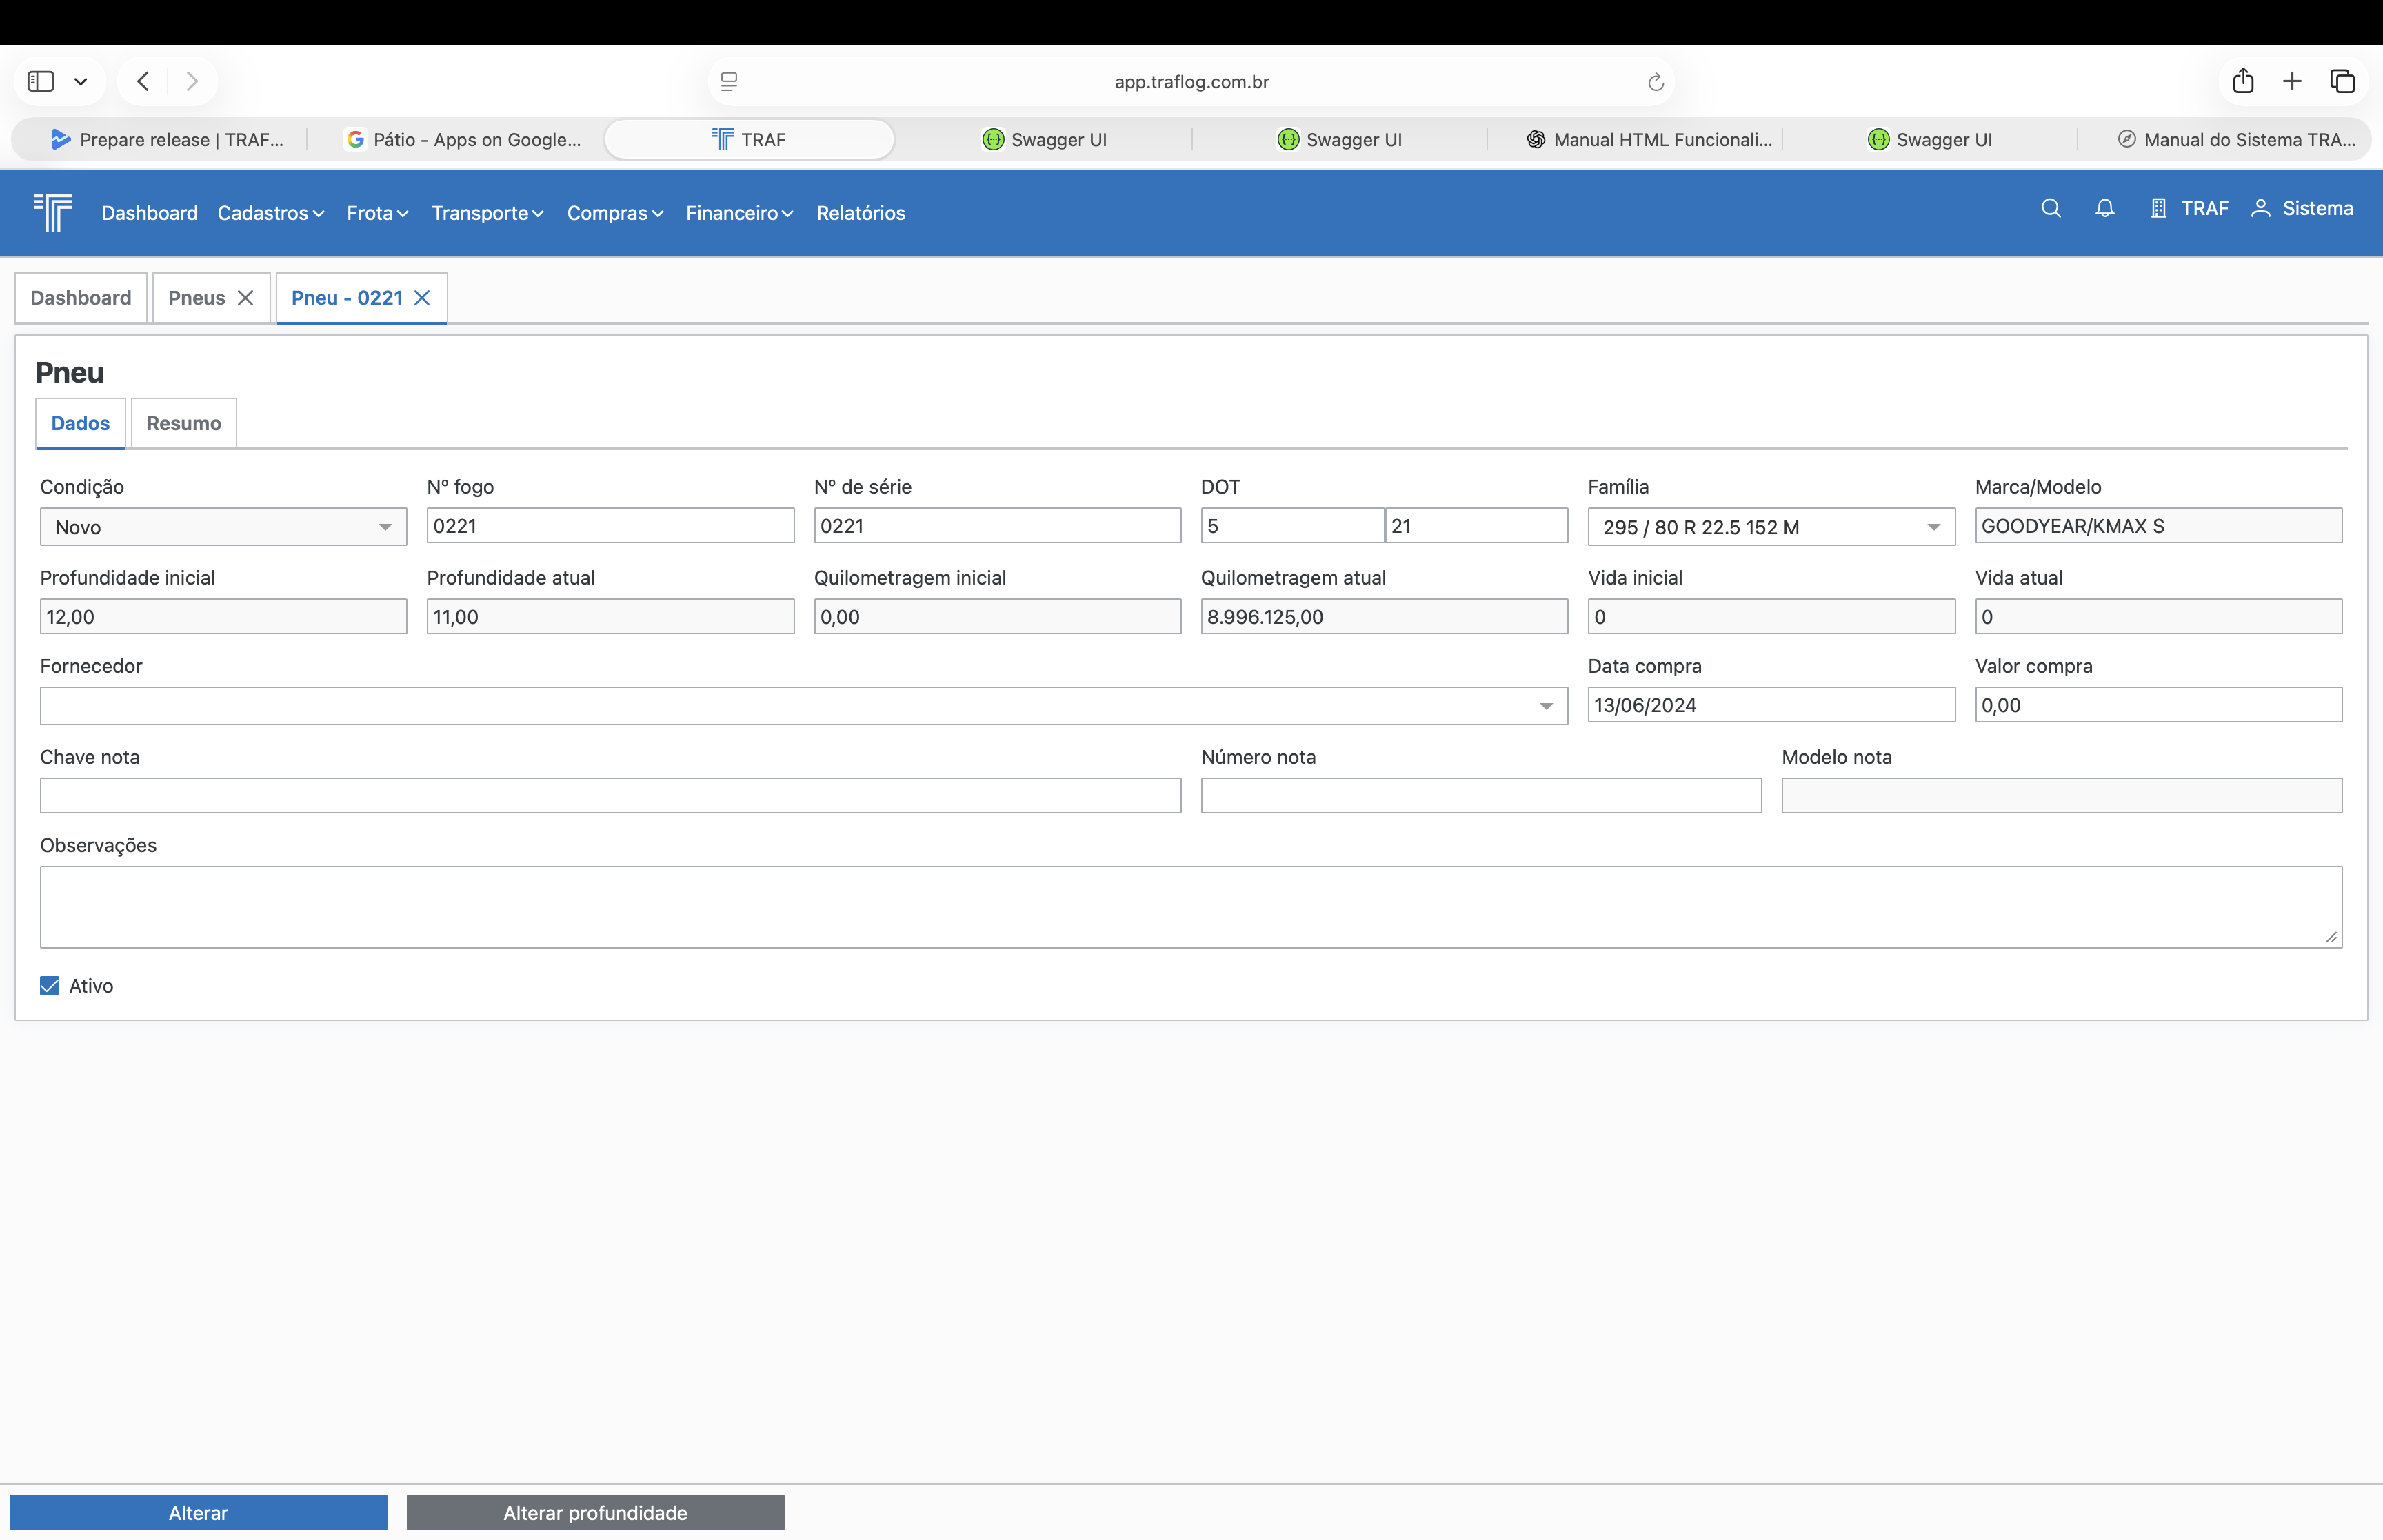Switch to the Resumo tab
The height and width of the screenshot is (1540, 2383).
183,423
